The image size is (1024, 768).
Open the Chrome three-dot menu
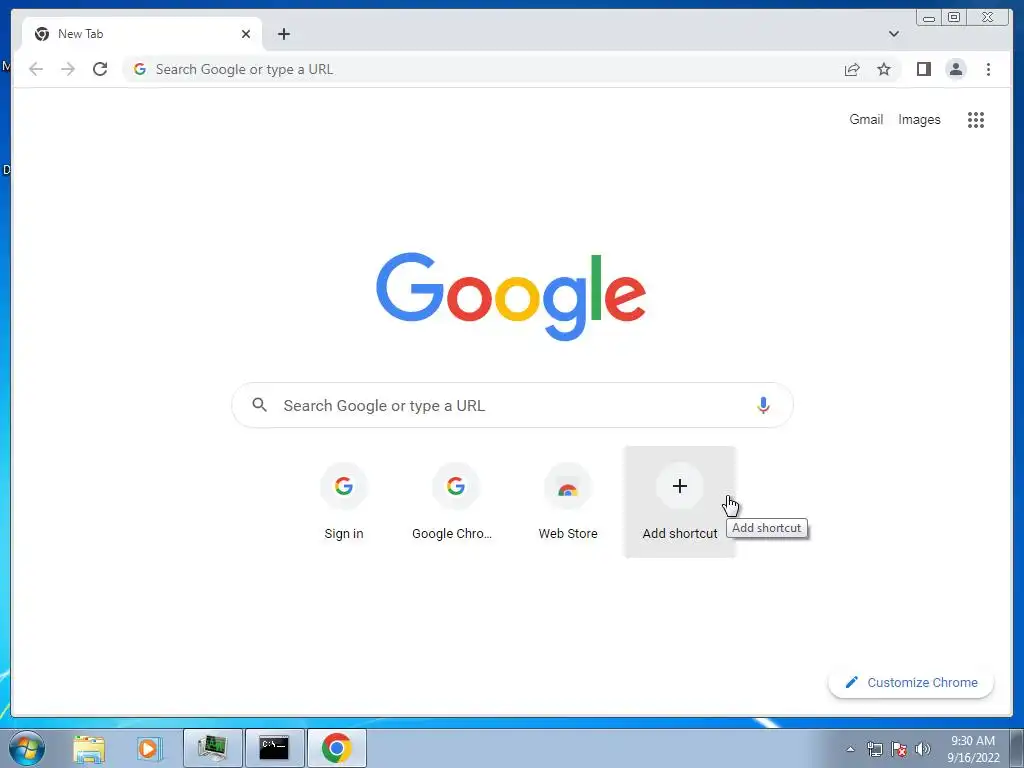[988, 69]
